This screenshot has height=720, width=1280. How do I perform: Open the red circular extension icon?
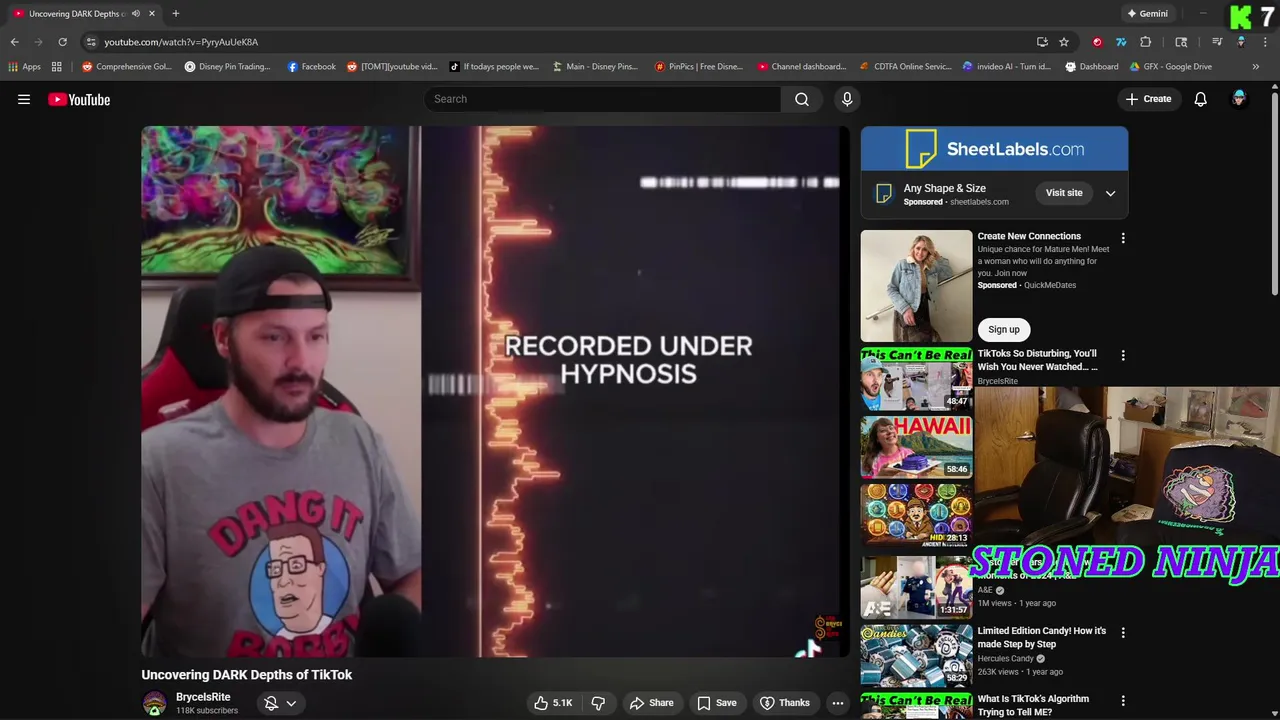pos(1097,42)
